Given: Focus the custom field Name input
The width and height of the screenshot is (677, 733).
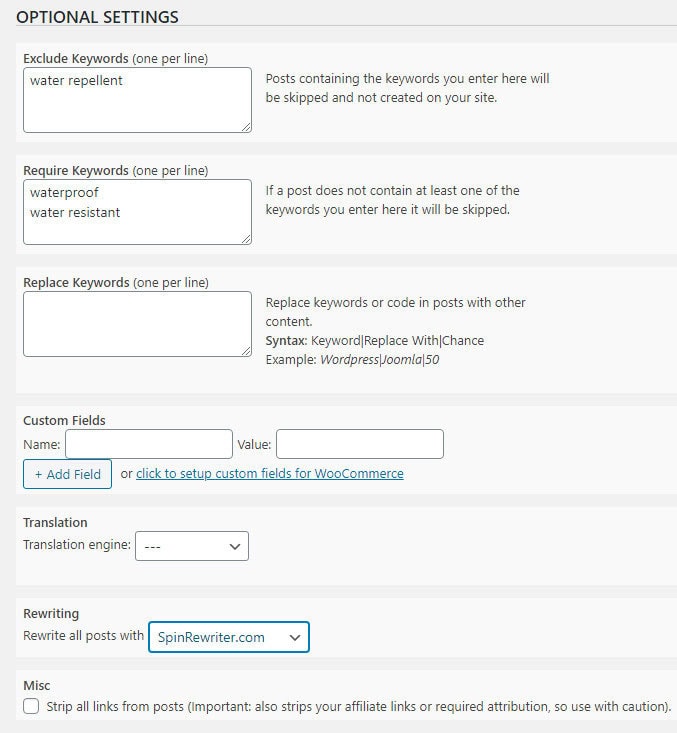Looking at the screenshot, I should (x=149, y=444).
